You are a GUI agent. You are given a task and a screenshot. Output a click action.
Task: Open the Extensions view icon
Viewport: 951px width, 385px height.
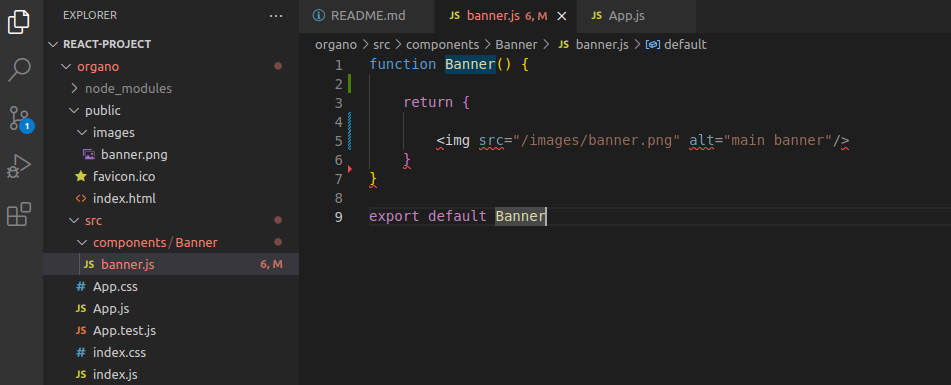19,214
